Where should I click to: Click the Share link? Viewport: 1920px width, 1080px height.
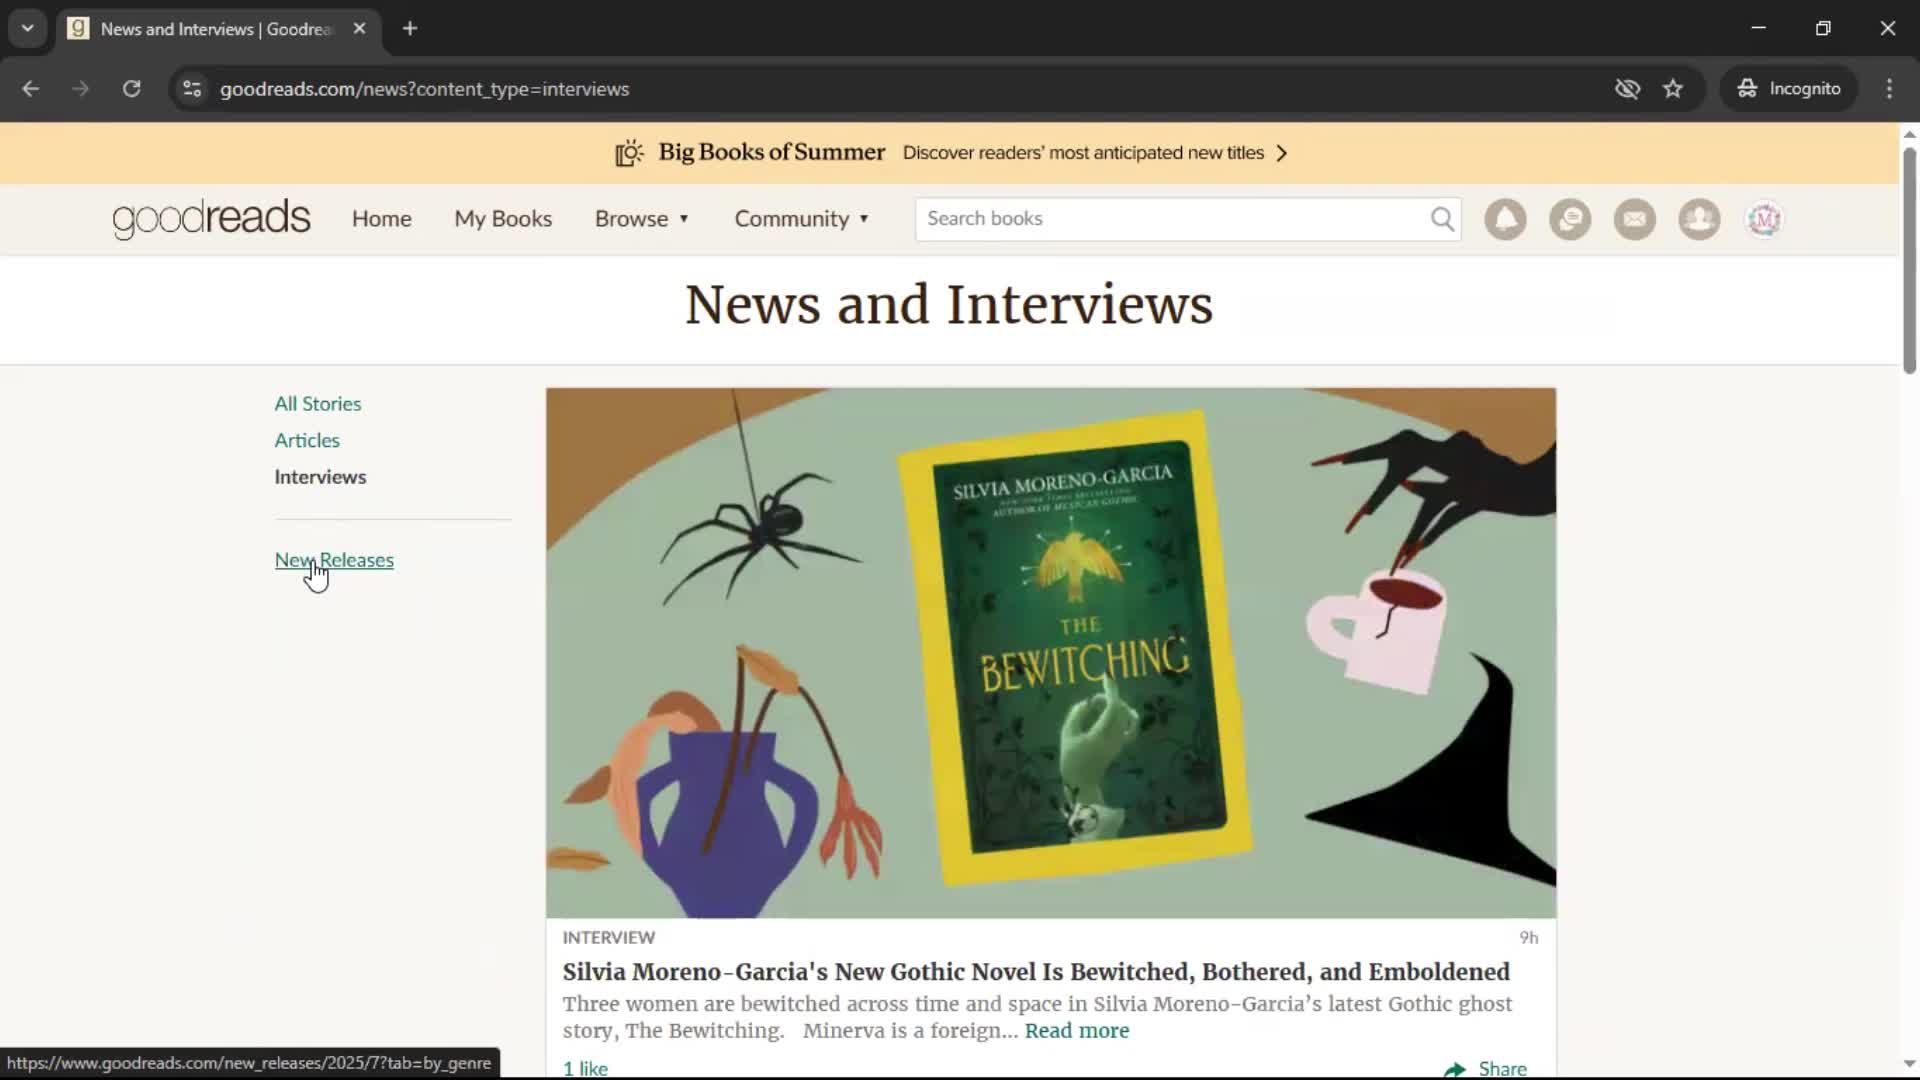click(x=1502, y=1069)
